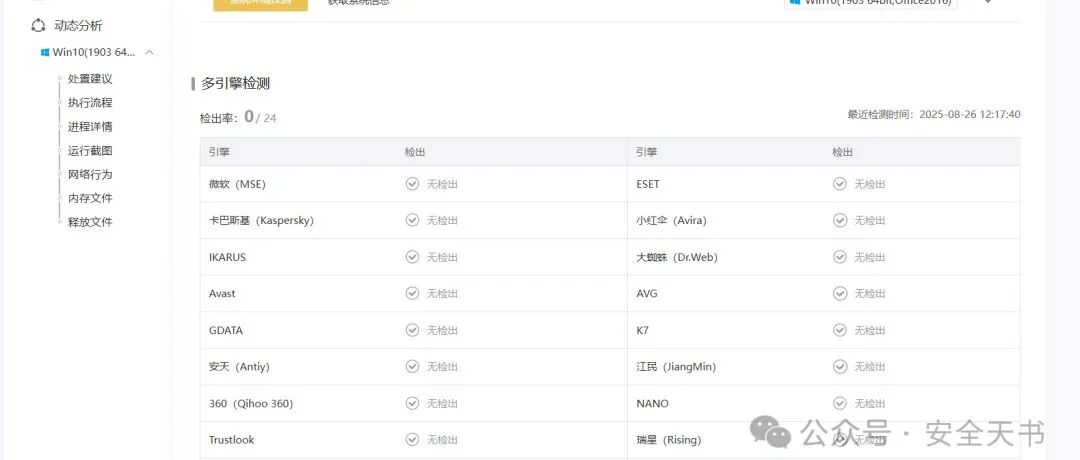Click the left 检出 column header
The width and height of the screenshot is (1080, 460).
(x=415, y=152)
